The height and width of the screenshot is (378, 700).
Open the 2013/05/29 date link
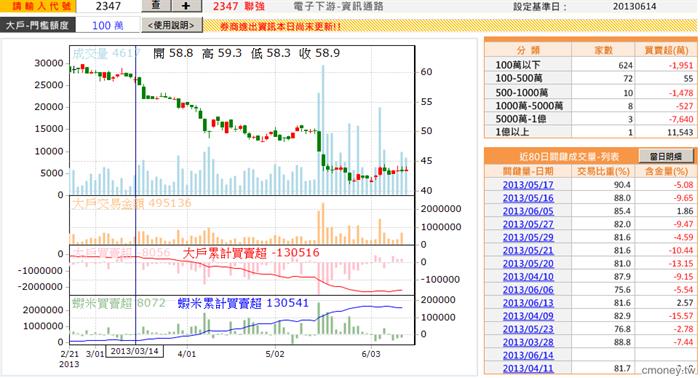528,237
